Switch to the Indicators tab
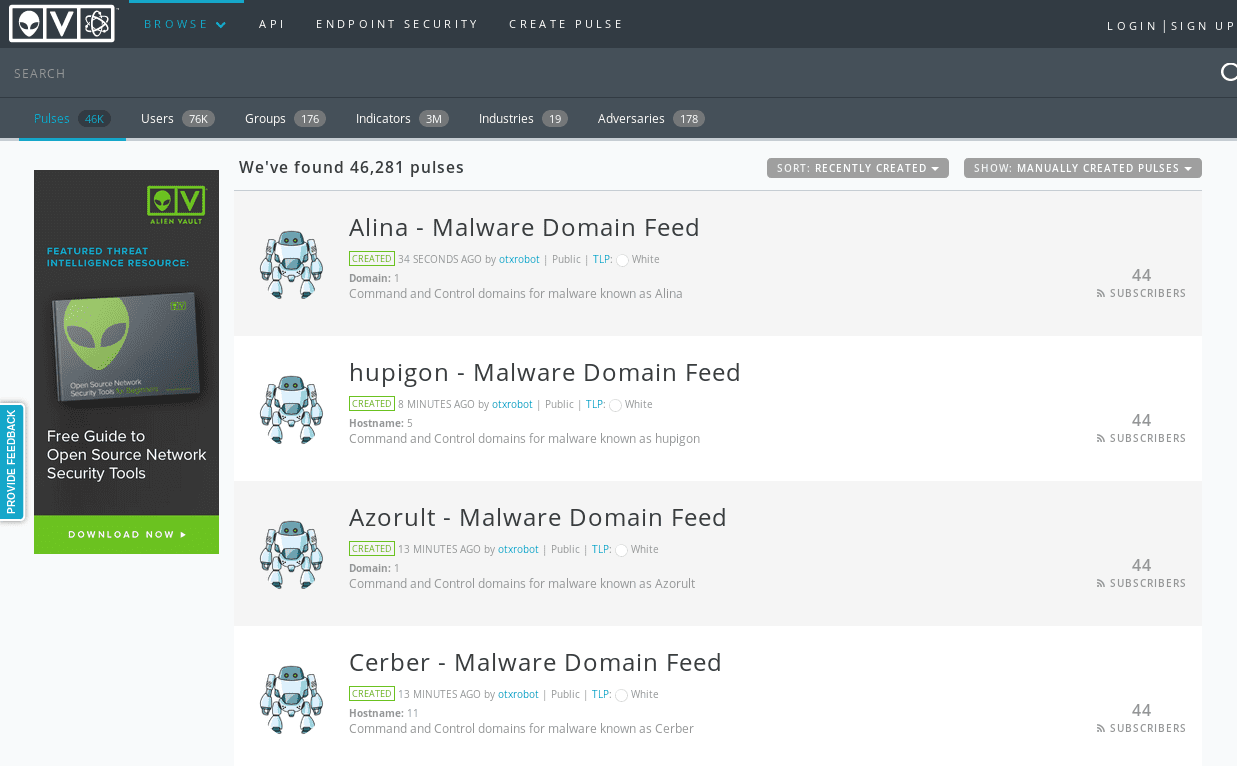 click(402, 119)
